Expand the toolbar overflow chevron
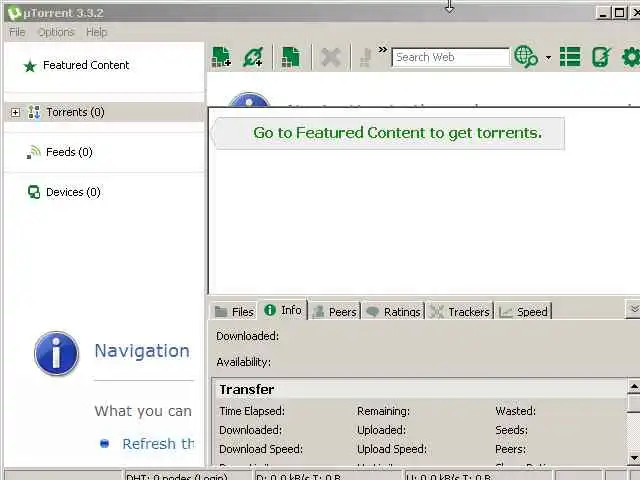Screen dimensions: 640x480 point(382,50)
